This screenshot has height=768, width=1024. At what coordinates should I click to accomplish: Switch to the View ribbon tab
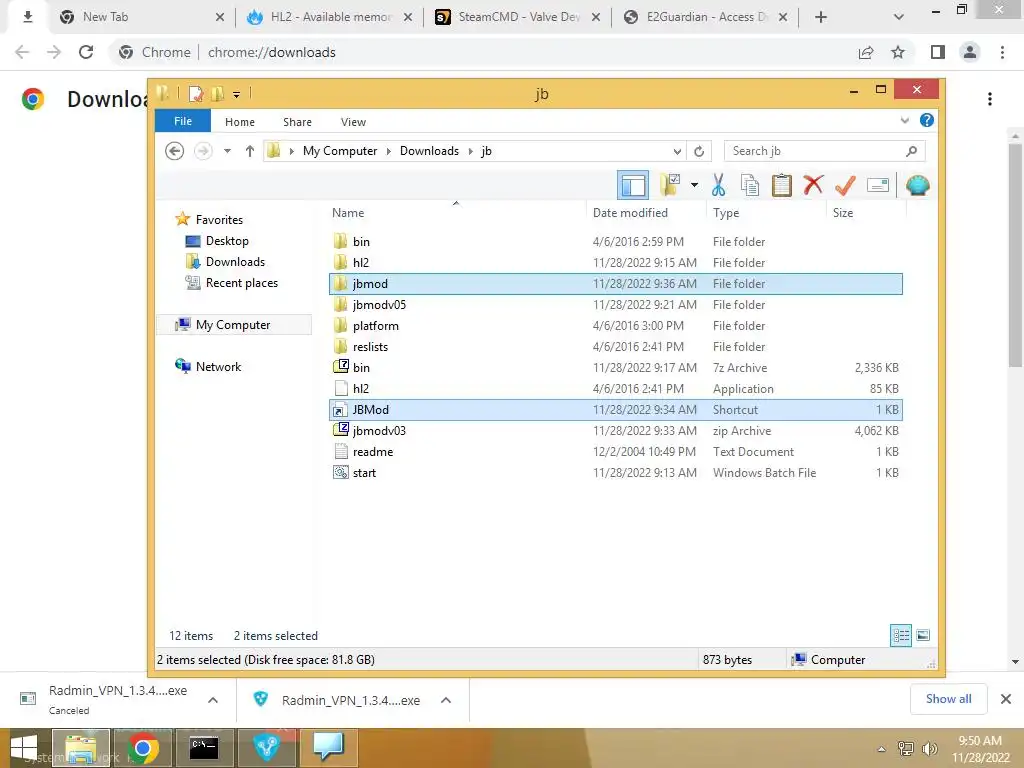[353, 122]
